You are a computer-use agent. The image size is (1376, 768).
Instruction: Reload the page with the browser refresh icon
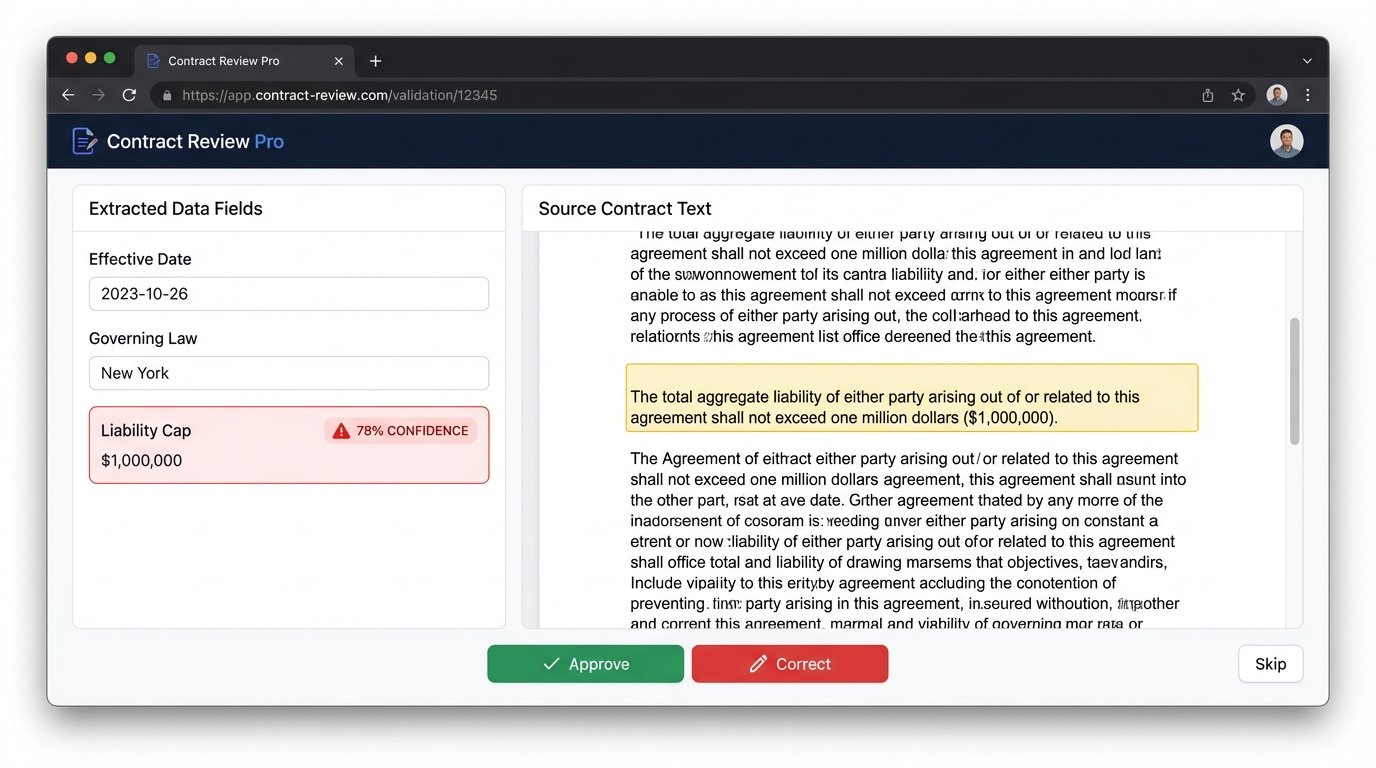click(x=130, y=94)
